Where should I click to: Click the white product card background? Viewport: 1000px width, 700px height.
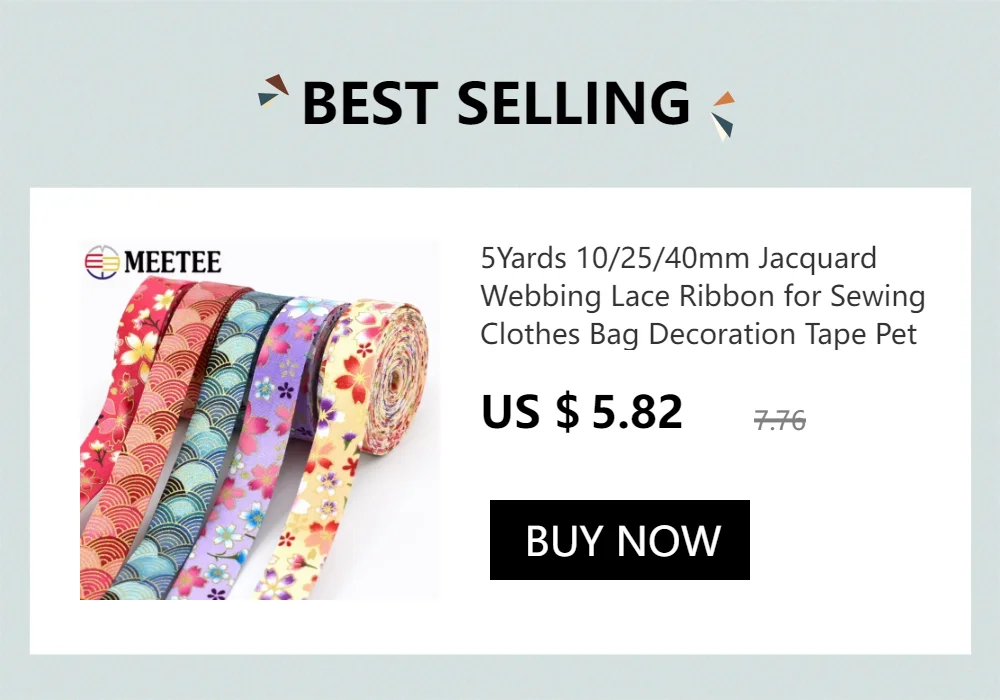point(500,625)
